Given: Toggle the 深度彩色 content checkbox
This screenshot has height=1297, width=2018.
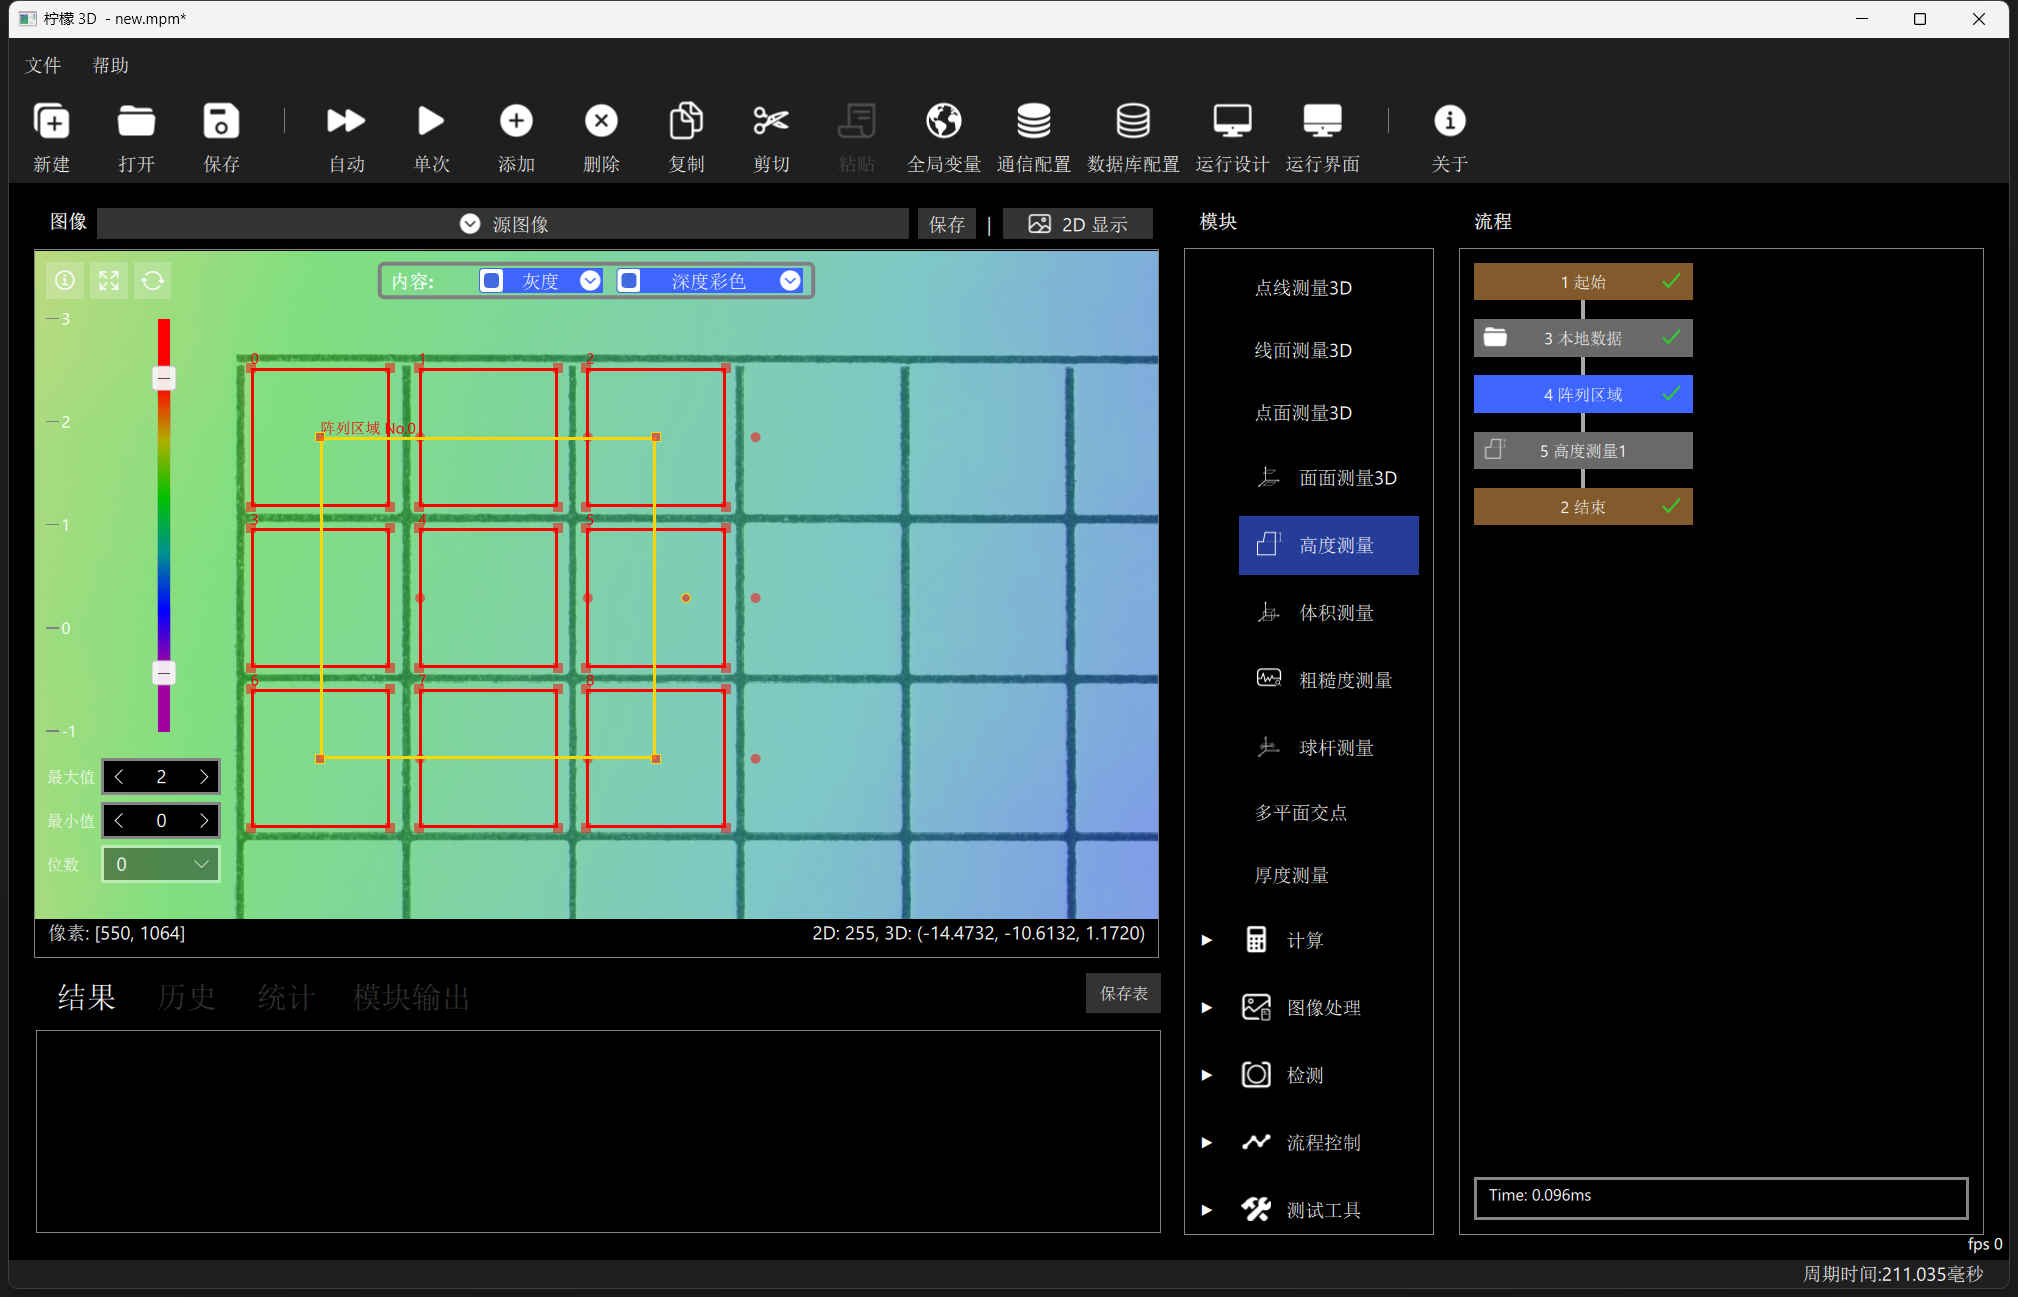Looking at the screenshot, I should tap(629, 281).
